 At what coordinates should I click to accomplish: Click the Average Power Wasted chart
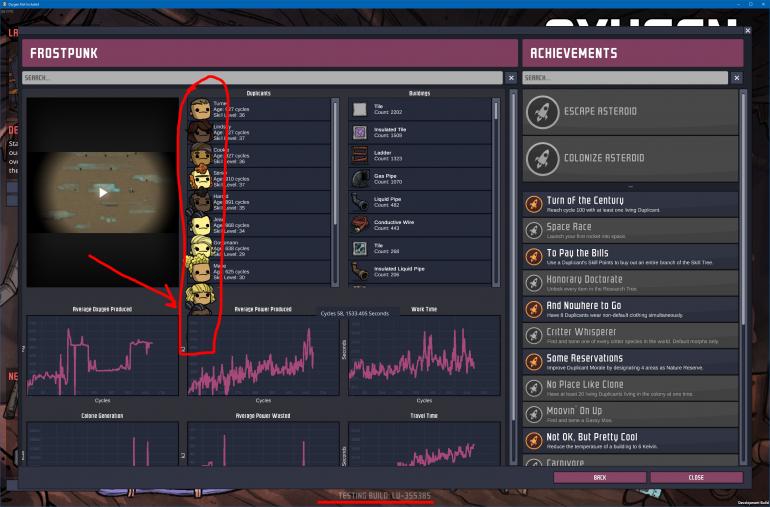point(263,444)
